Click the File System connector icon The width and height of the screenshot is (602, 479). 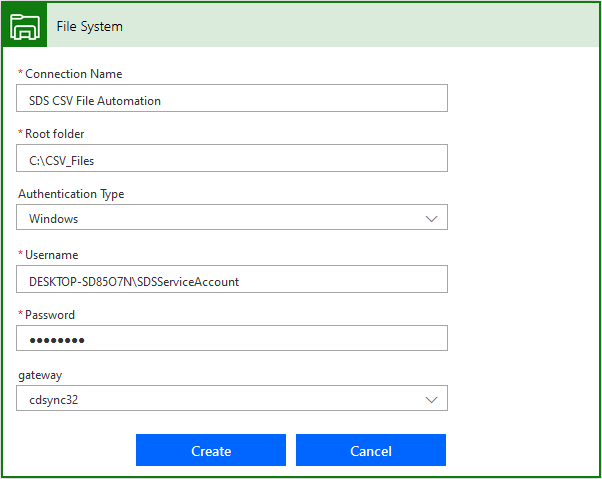(x=25, y=25)
